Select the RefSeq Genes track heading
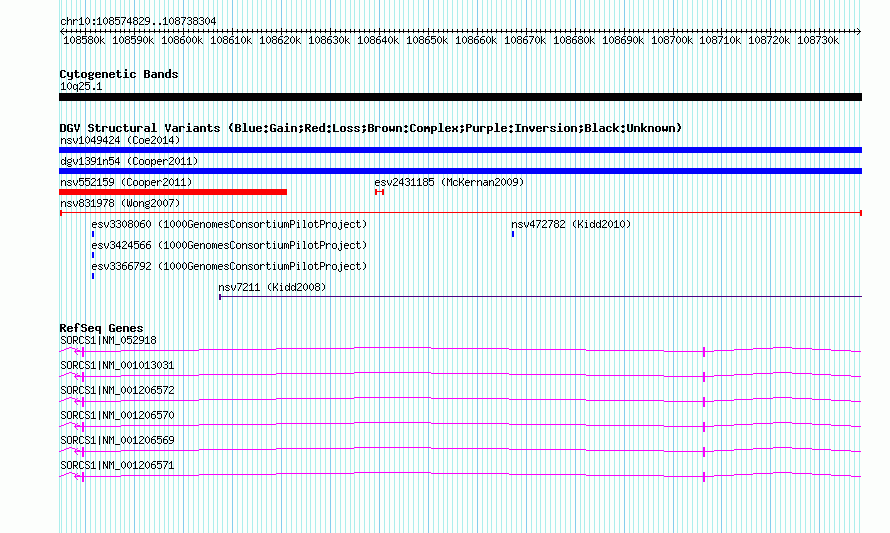The height and width of the screenshot is (533, 890). (101, 328)
